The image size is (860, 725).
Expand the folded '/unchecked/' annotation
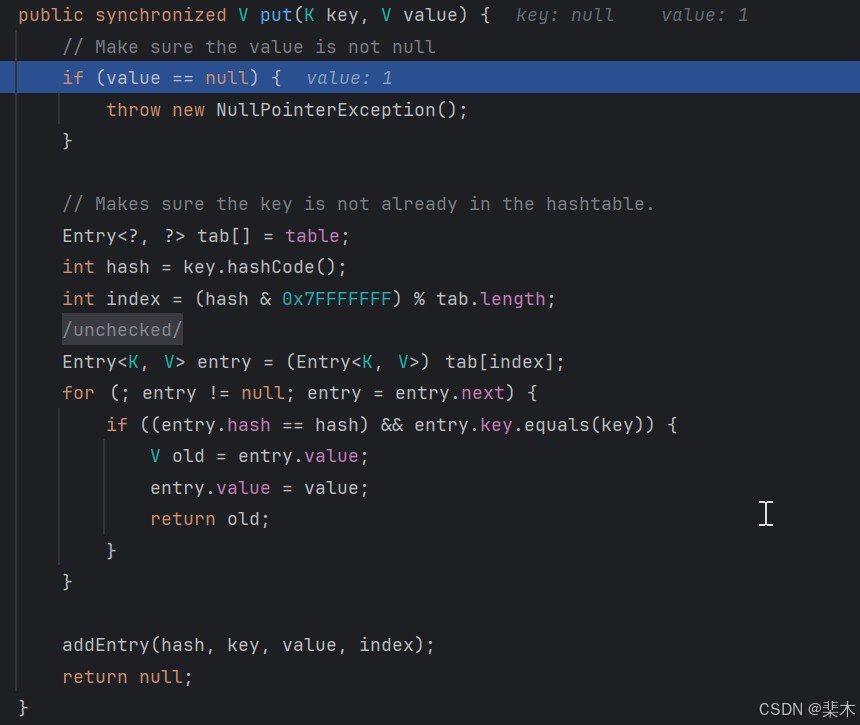[x=122, y=330]
